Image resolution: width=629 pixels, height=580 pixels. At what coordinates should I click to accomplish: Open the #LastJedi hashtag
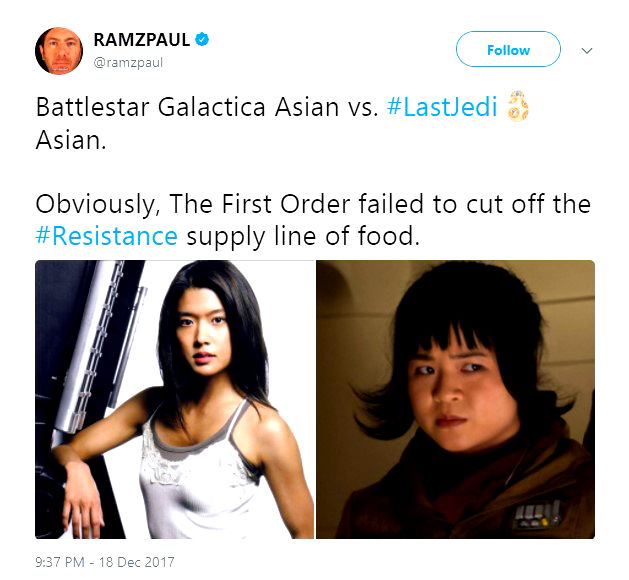[442, 107]
